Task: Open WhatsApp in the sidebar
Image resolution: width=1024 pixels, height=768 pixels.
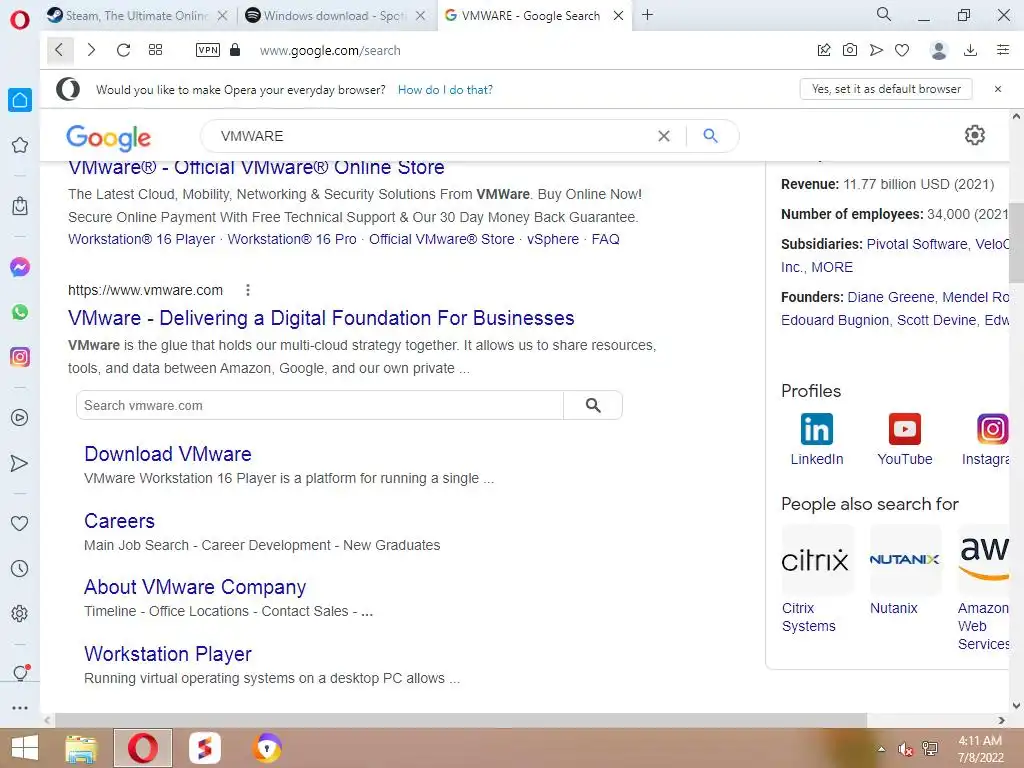Action: click(20, 312)
